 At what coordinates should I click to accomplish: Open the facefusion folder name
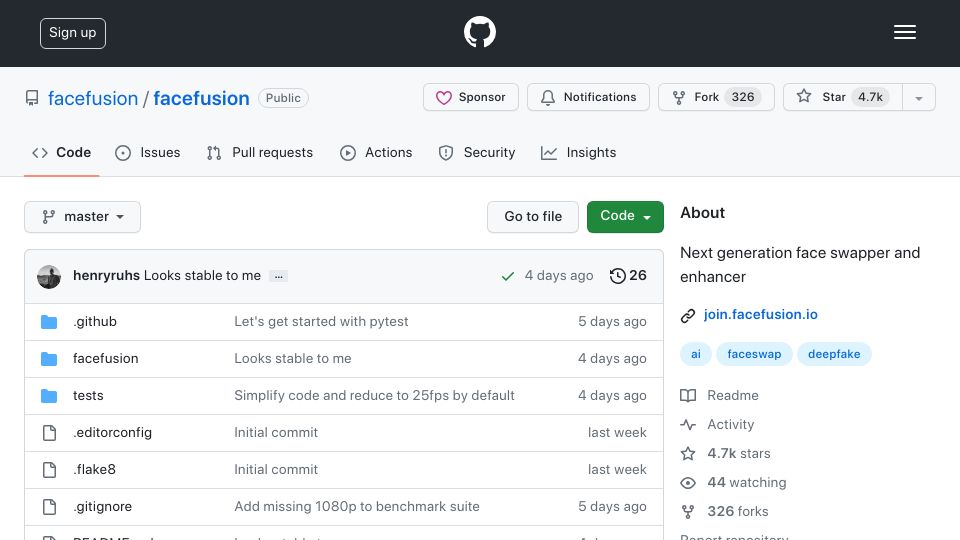tap(105, 358)
